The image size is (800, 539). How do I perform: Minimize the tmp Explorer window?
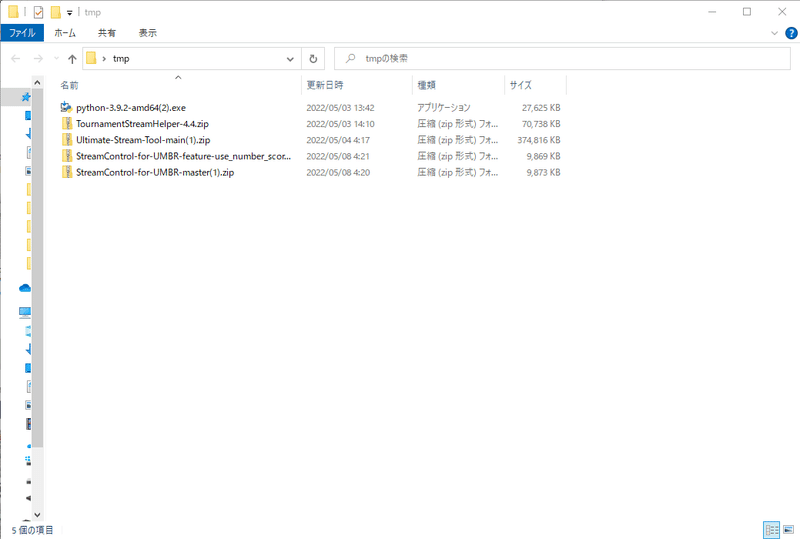(712, 12)
